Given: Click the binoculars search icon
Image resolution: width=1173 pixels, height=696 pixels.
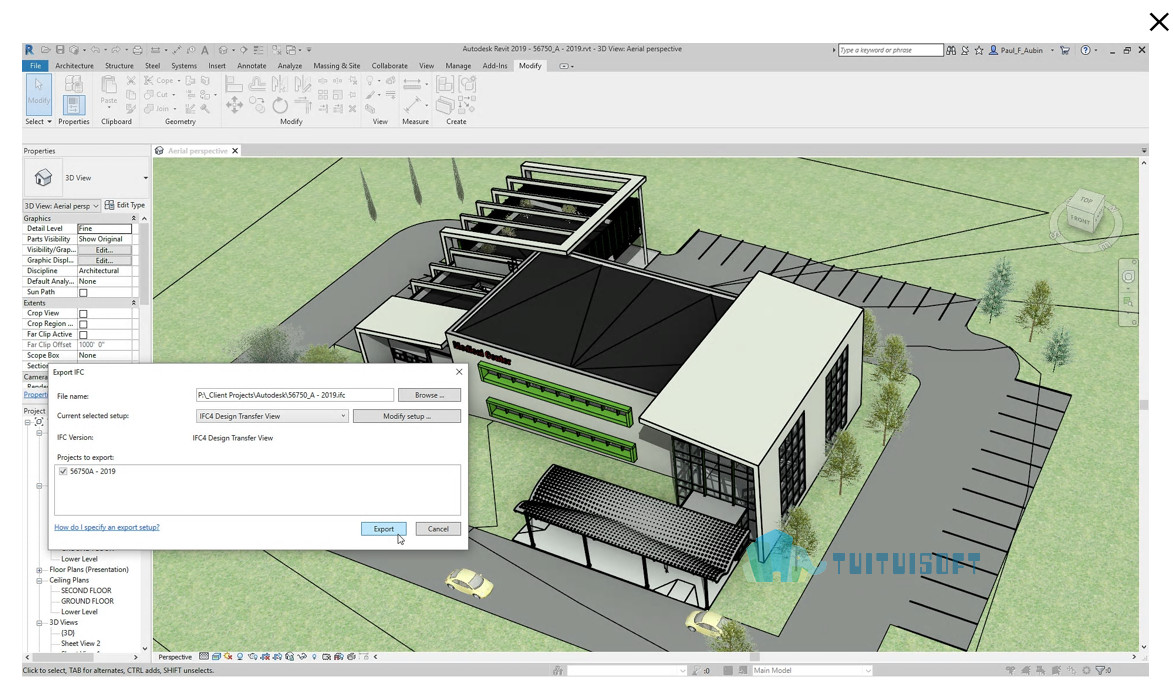Looking at the screenshot, I should click(x=951, y=50).
